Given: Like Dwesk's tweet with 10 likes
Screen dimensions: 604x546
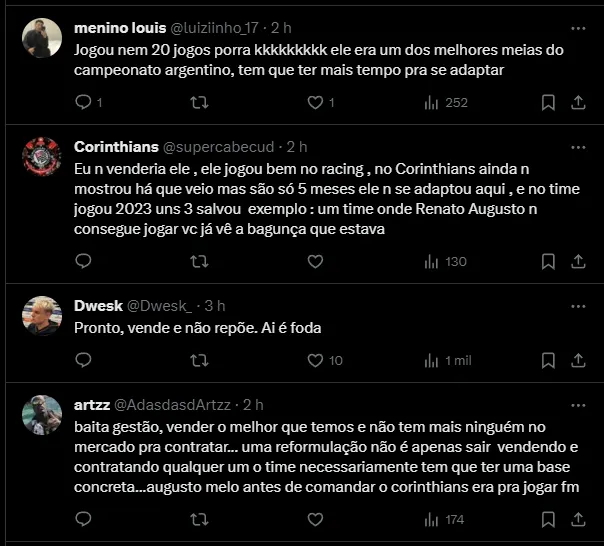Looking at the screenshot, I should click(x=324, y=360).
